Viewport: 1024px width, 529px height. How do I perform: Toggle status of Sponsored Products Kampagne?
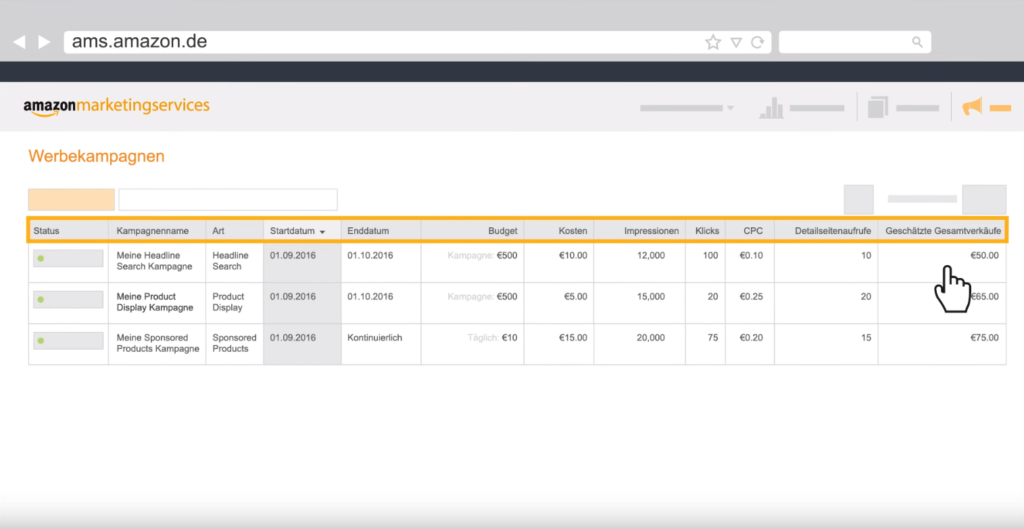coord(68,341)
